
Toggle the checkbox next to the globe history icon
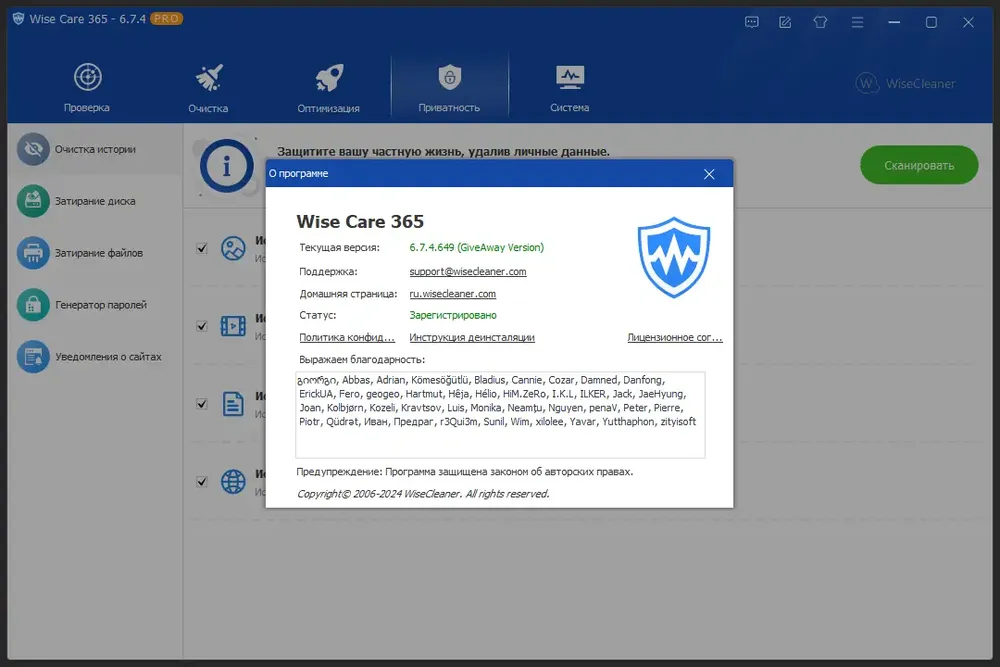(x=202, y=481)
